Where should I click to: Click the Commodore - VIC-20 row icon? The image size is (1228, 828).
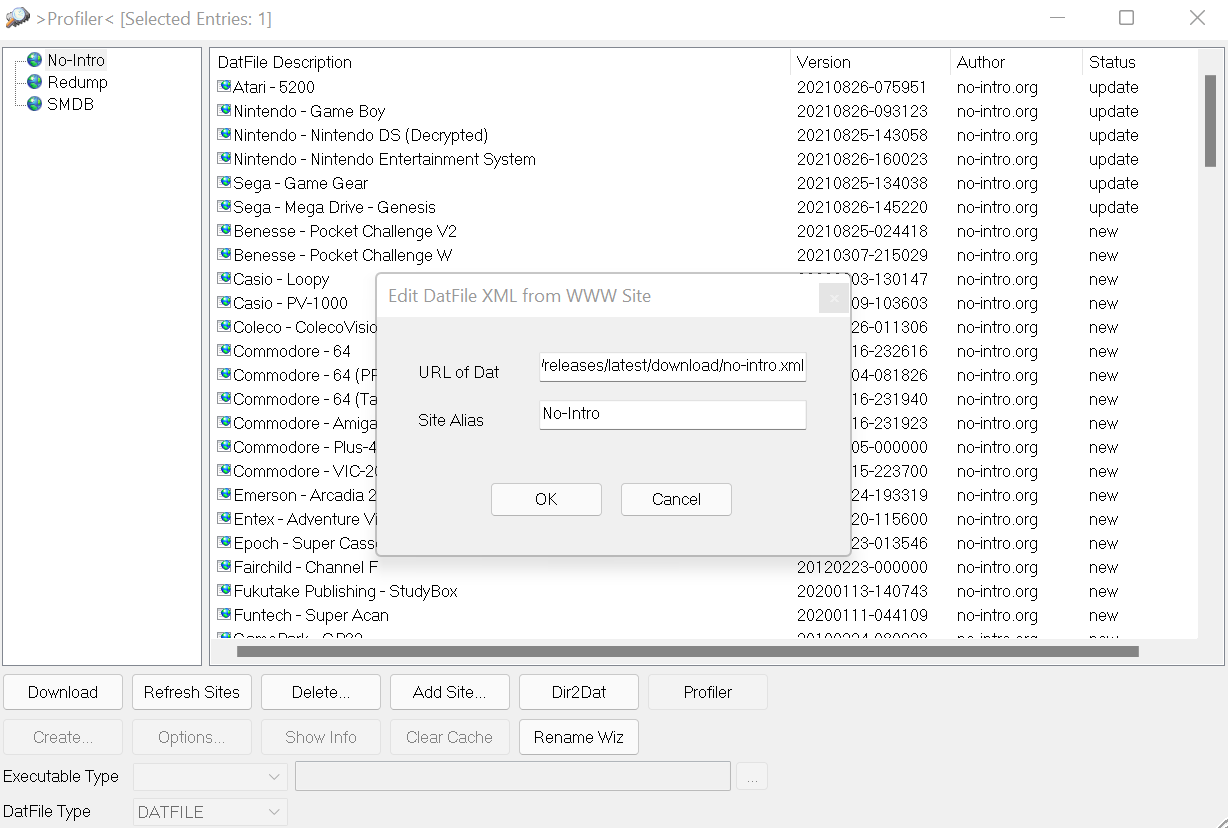tap(225, 470)
